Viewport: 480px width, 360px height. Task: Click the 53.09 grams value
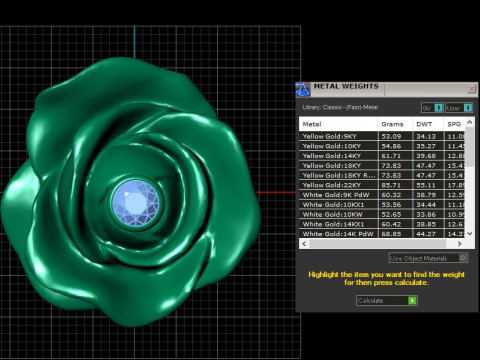click(x=391, y=136)
